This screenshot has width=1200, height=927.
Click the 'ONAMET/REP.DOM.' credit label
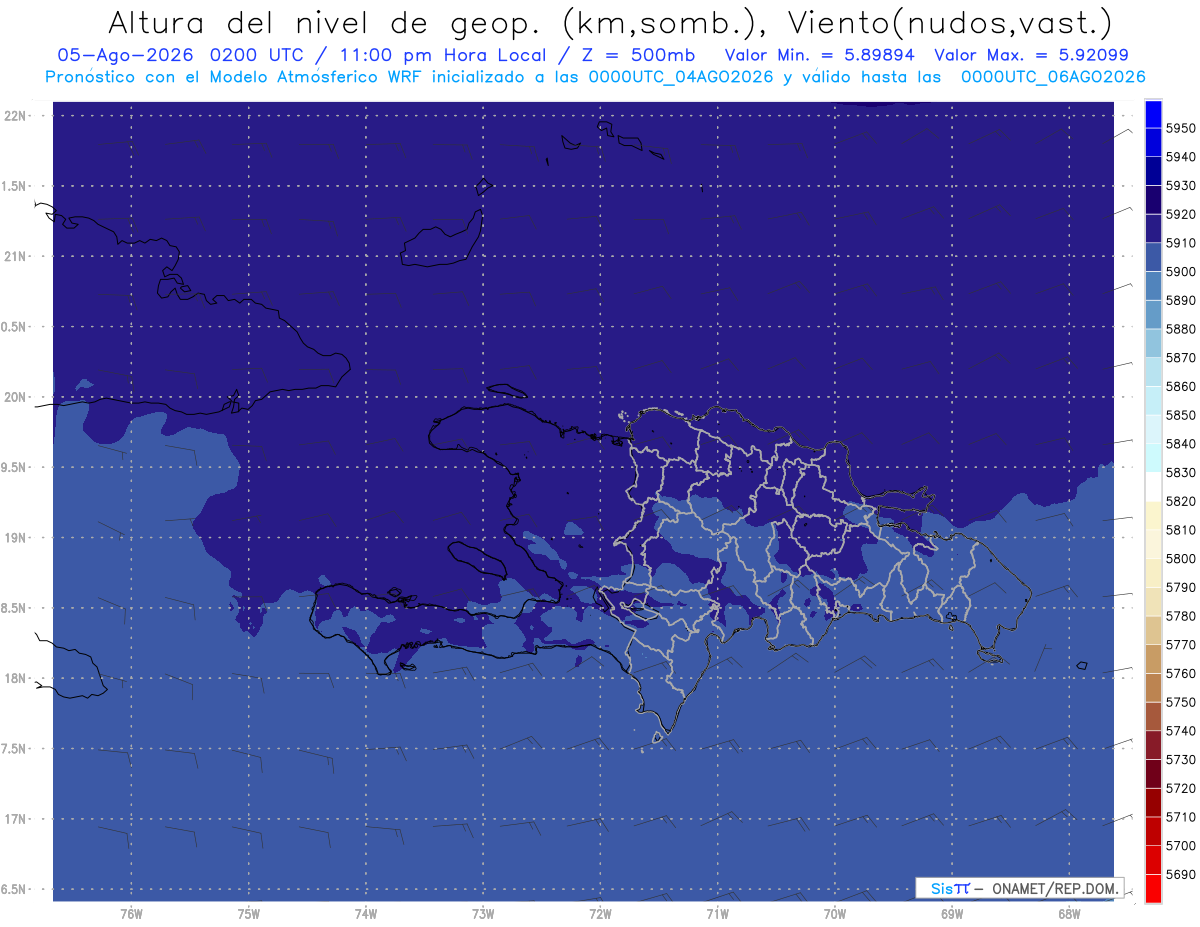[x=1054, y=888]
